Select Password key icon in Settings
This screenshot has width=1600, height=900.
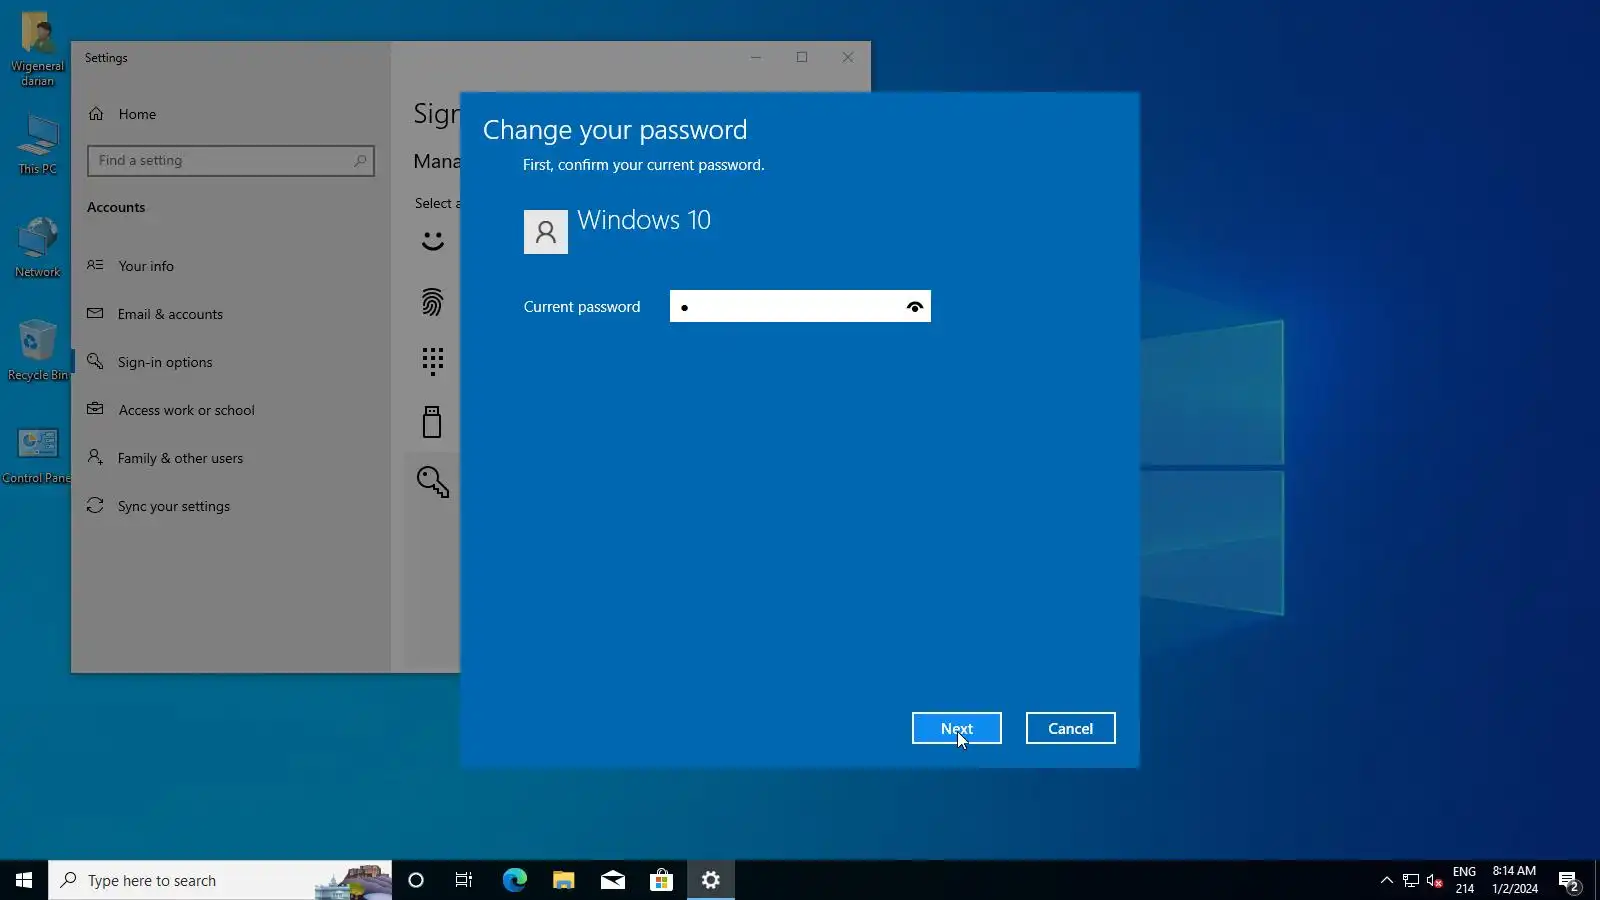click(x=433, y=482)
